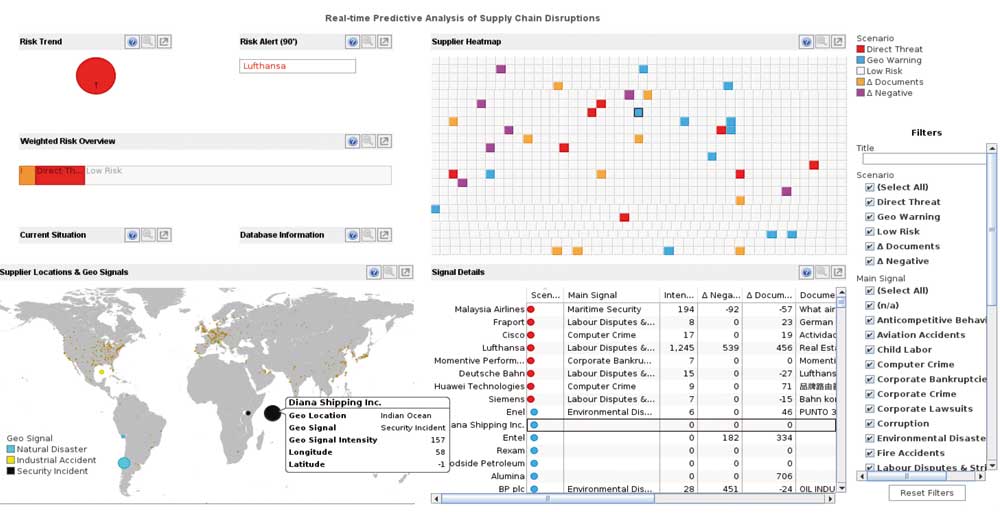Viewport: 1000px width, 521px height.
Task: Open help for Supplier Locations & Geo Signals
Action: click(x=374, y=272)
